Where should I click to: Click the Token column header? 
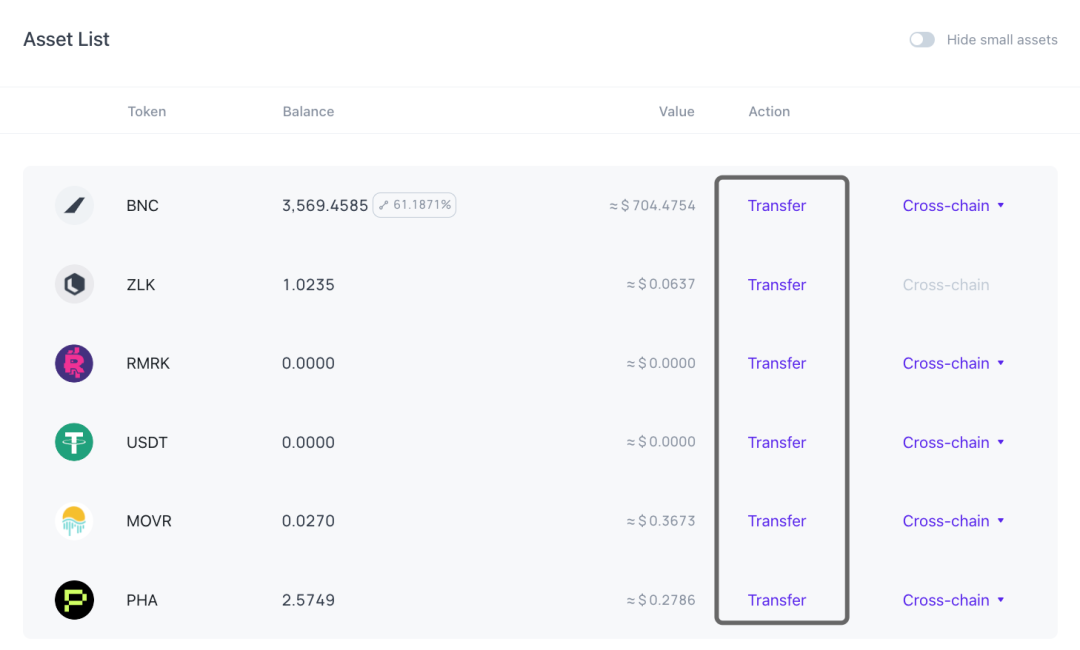147,111
